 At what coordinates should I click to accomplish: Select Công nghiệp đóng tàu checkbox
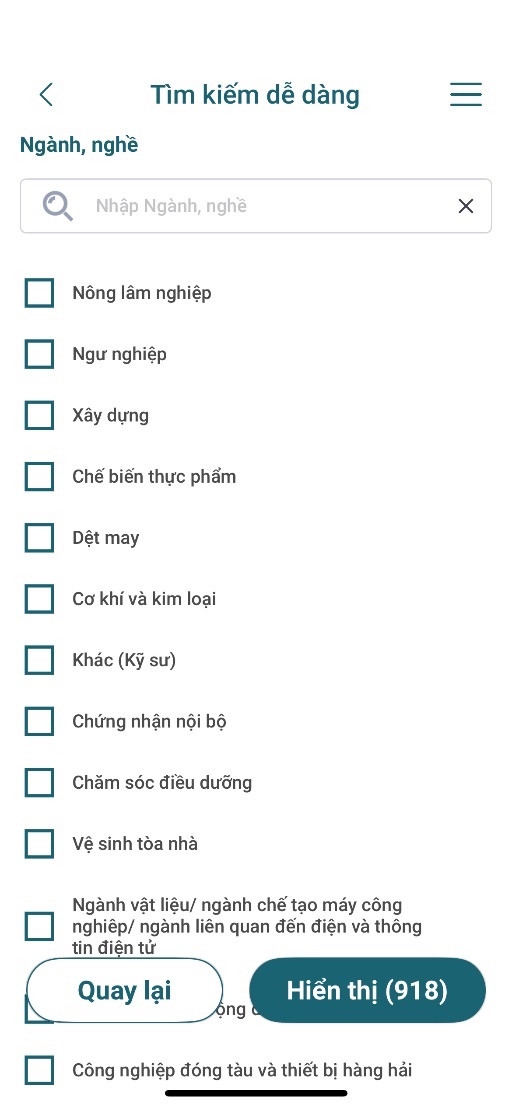40,1070
